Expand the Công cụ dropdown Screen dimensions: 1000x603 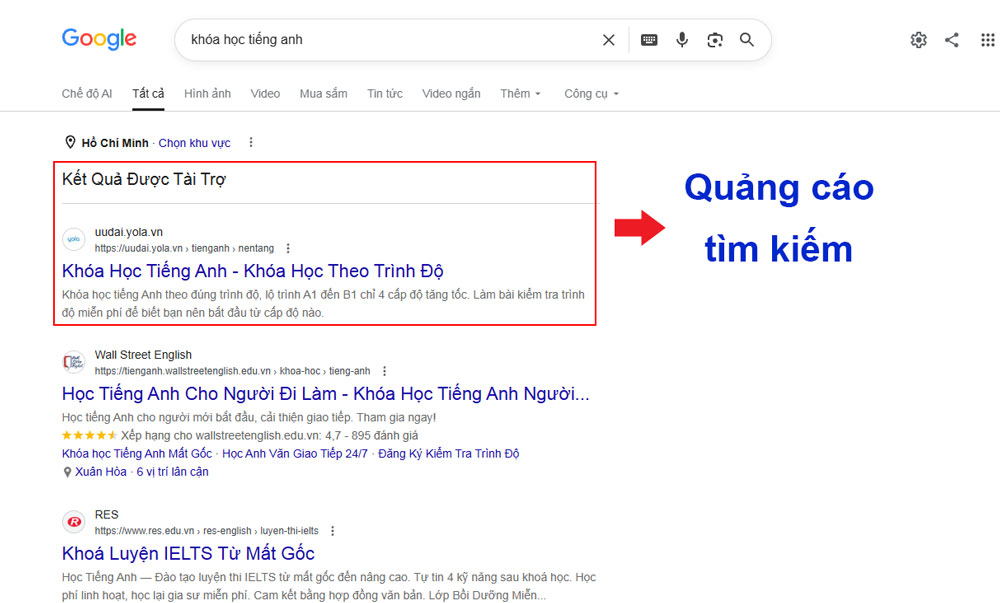tap(591, 94)
